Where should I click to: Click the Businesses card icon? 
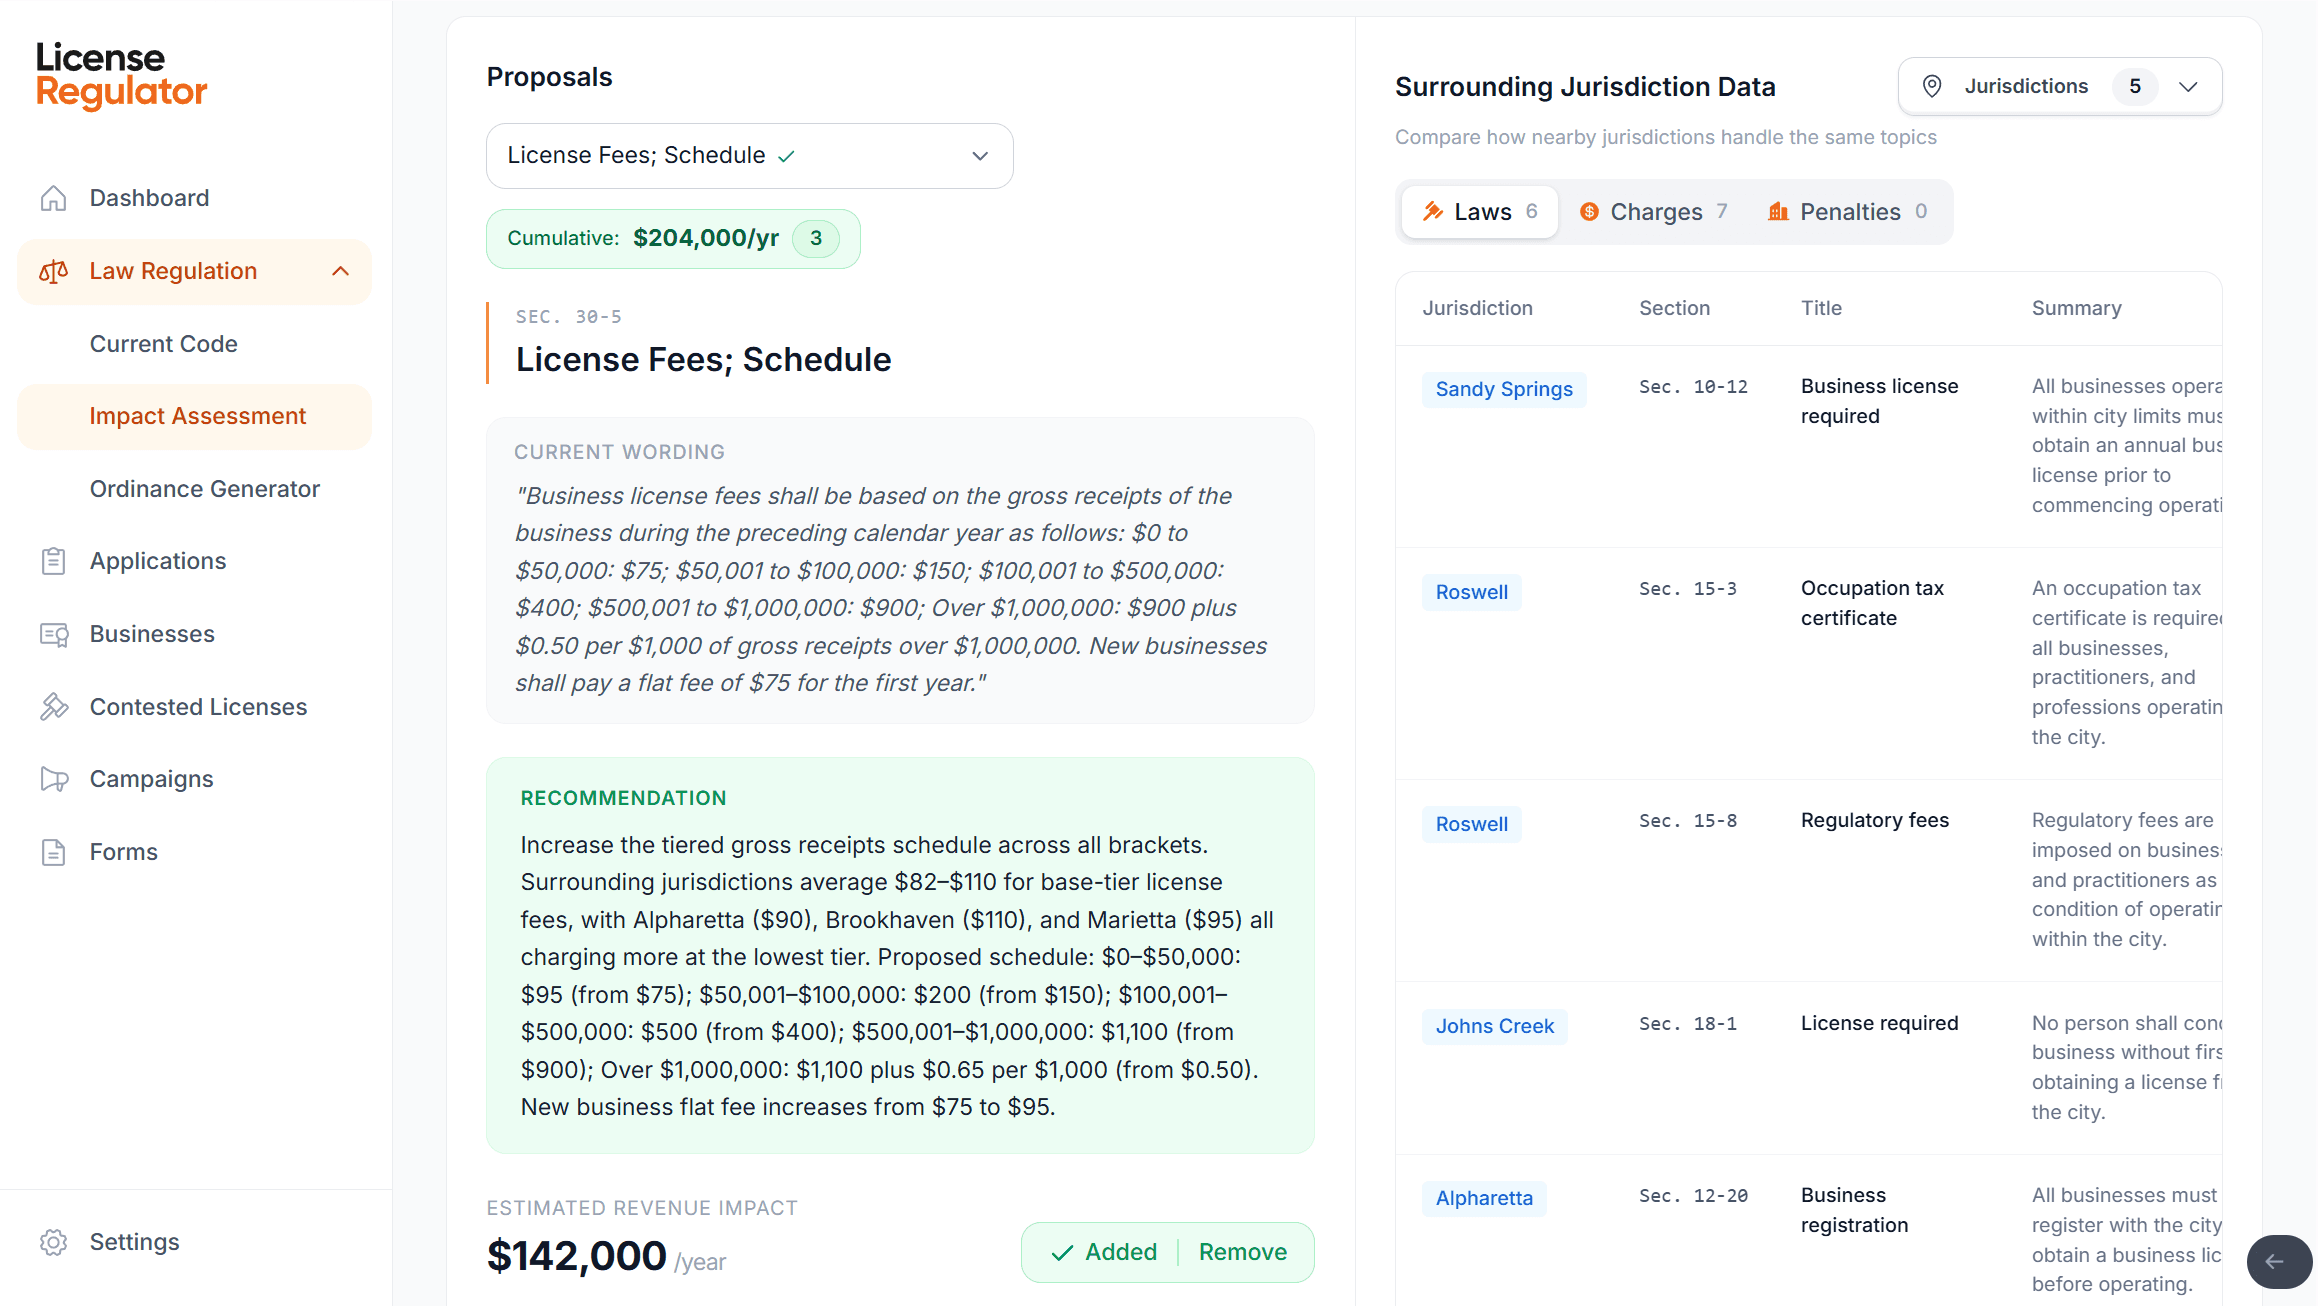pyautogui.click(x=53, y=634)
